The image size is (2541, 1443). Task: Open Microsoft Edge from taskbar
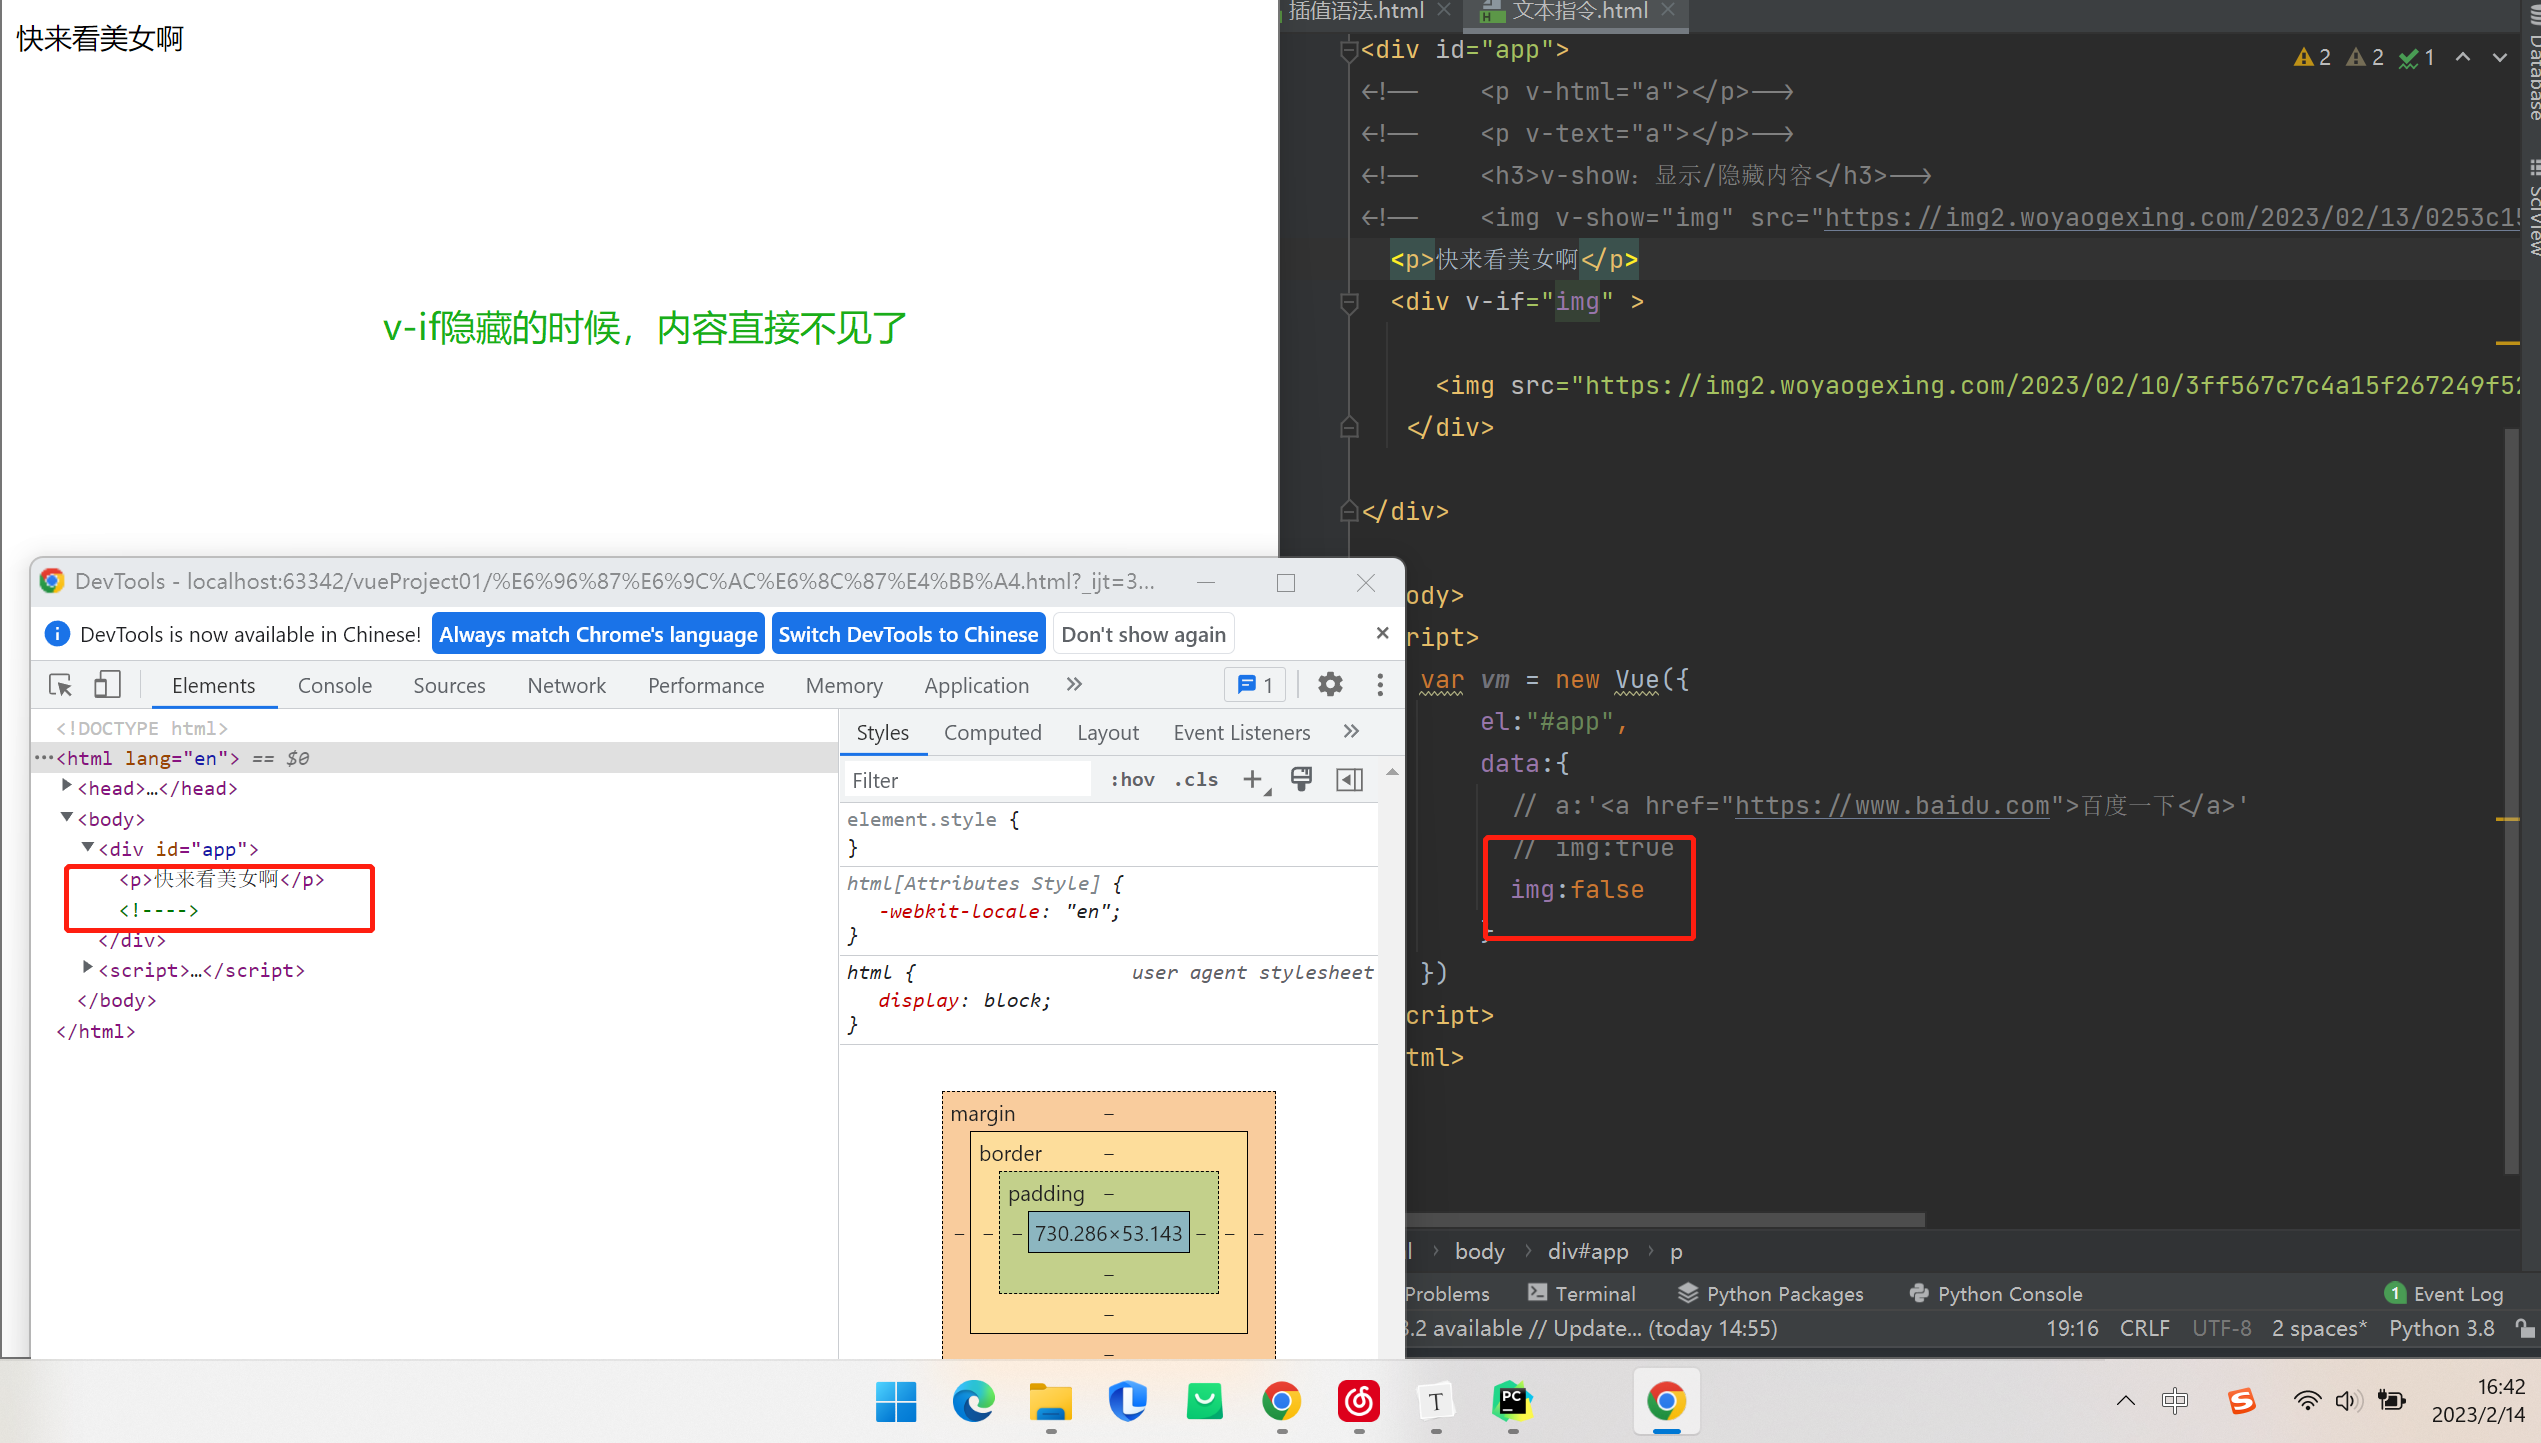(x=972, y=1401)
